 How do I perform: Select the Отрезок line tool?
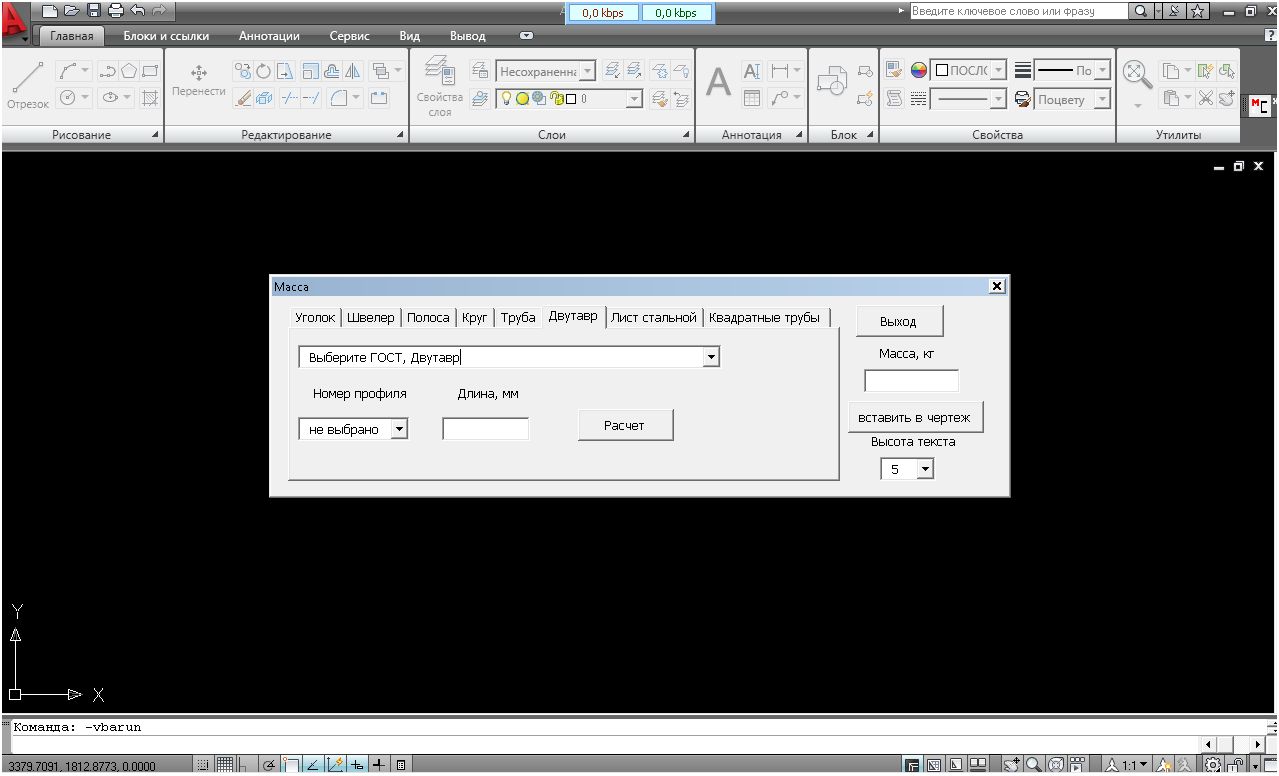click(x=27, y=84)
